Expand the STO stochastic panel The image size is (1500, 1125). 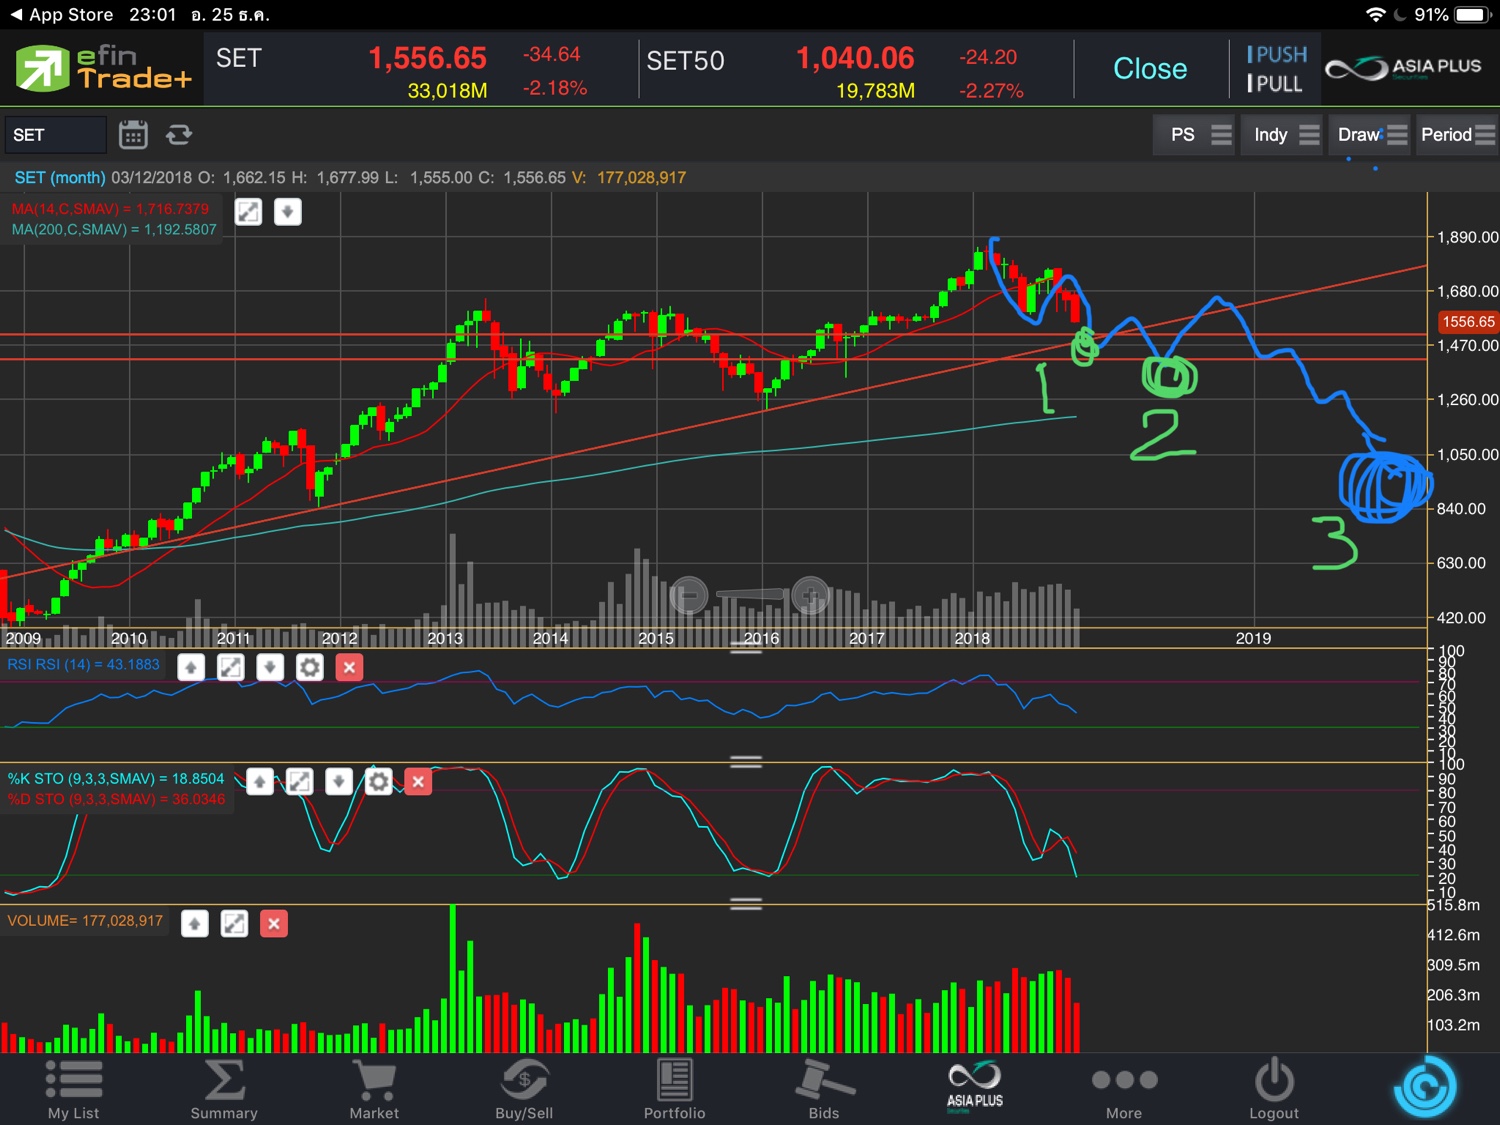tap(299, 781)
